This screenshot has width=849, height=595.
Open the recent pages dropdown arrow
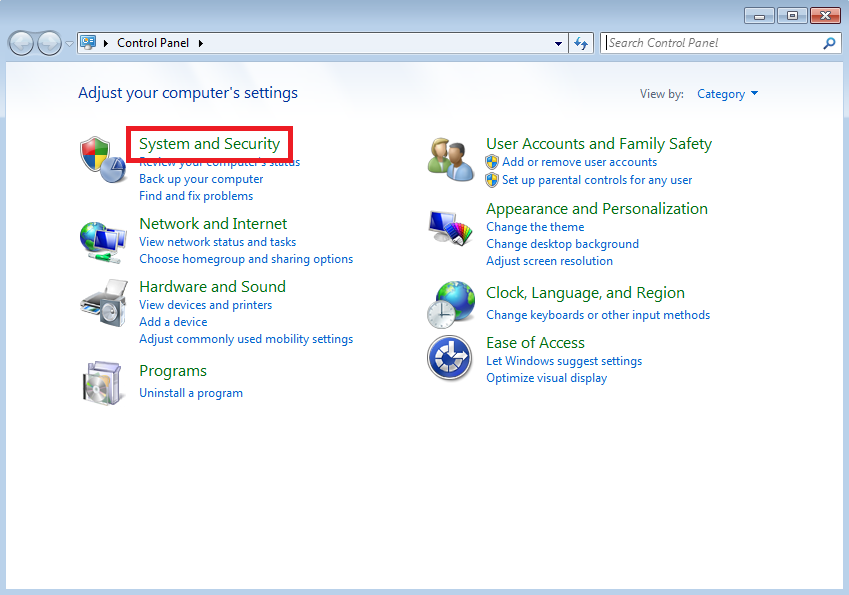tap(69, 43)
